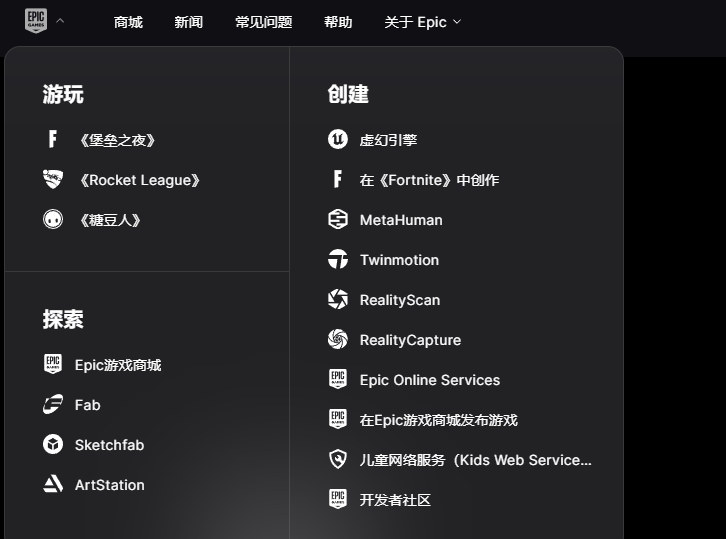Click the MetaHuman icon

(338, 220)
